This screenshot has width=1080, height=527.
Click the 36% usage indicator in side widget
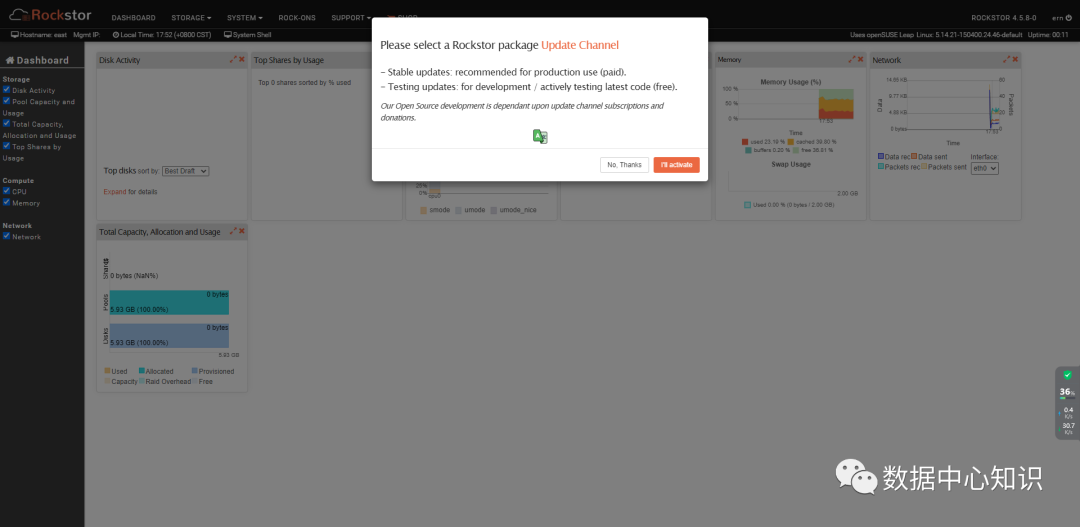[1067, 393]
